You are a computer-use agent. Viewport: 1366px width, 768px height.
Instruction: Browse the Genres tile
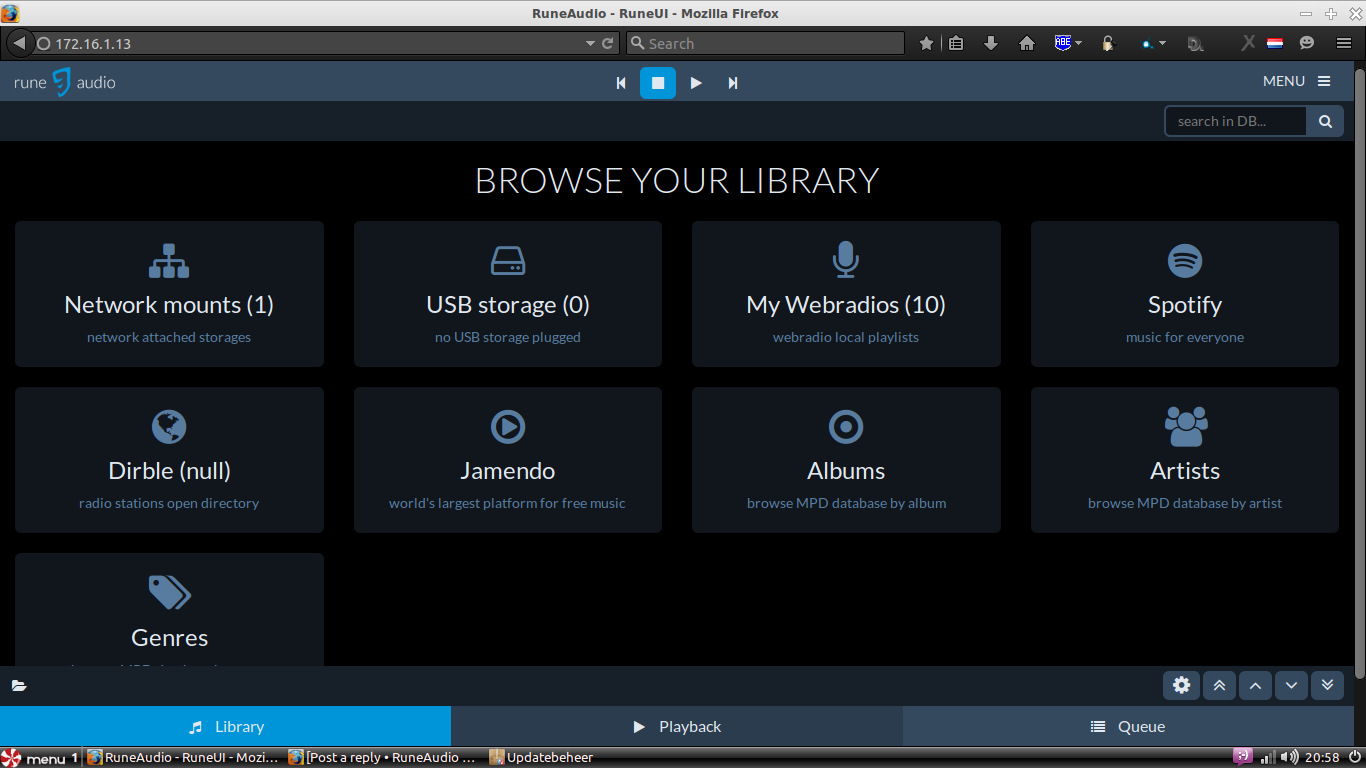[169, 610]
